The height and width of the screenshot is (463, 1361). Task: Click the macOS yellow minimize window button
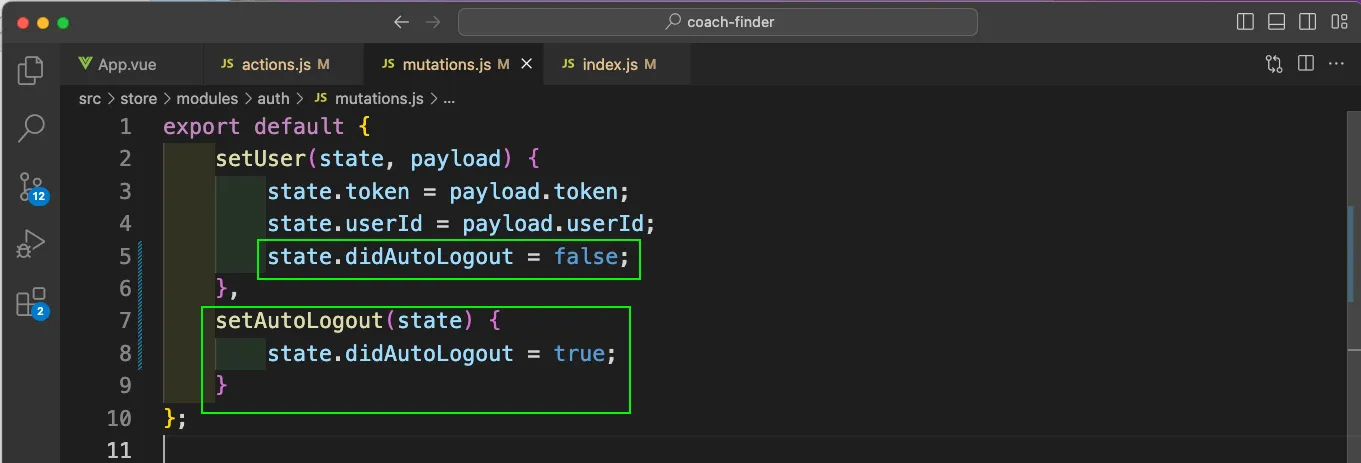[x=43, y=22]
